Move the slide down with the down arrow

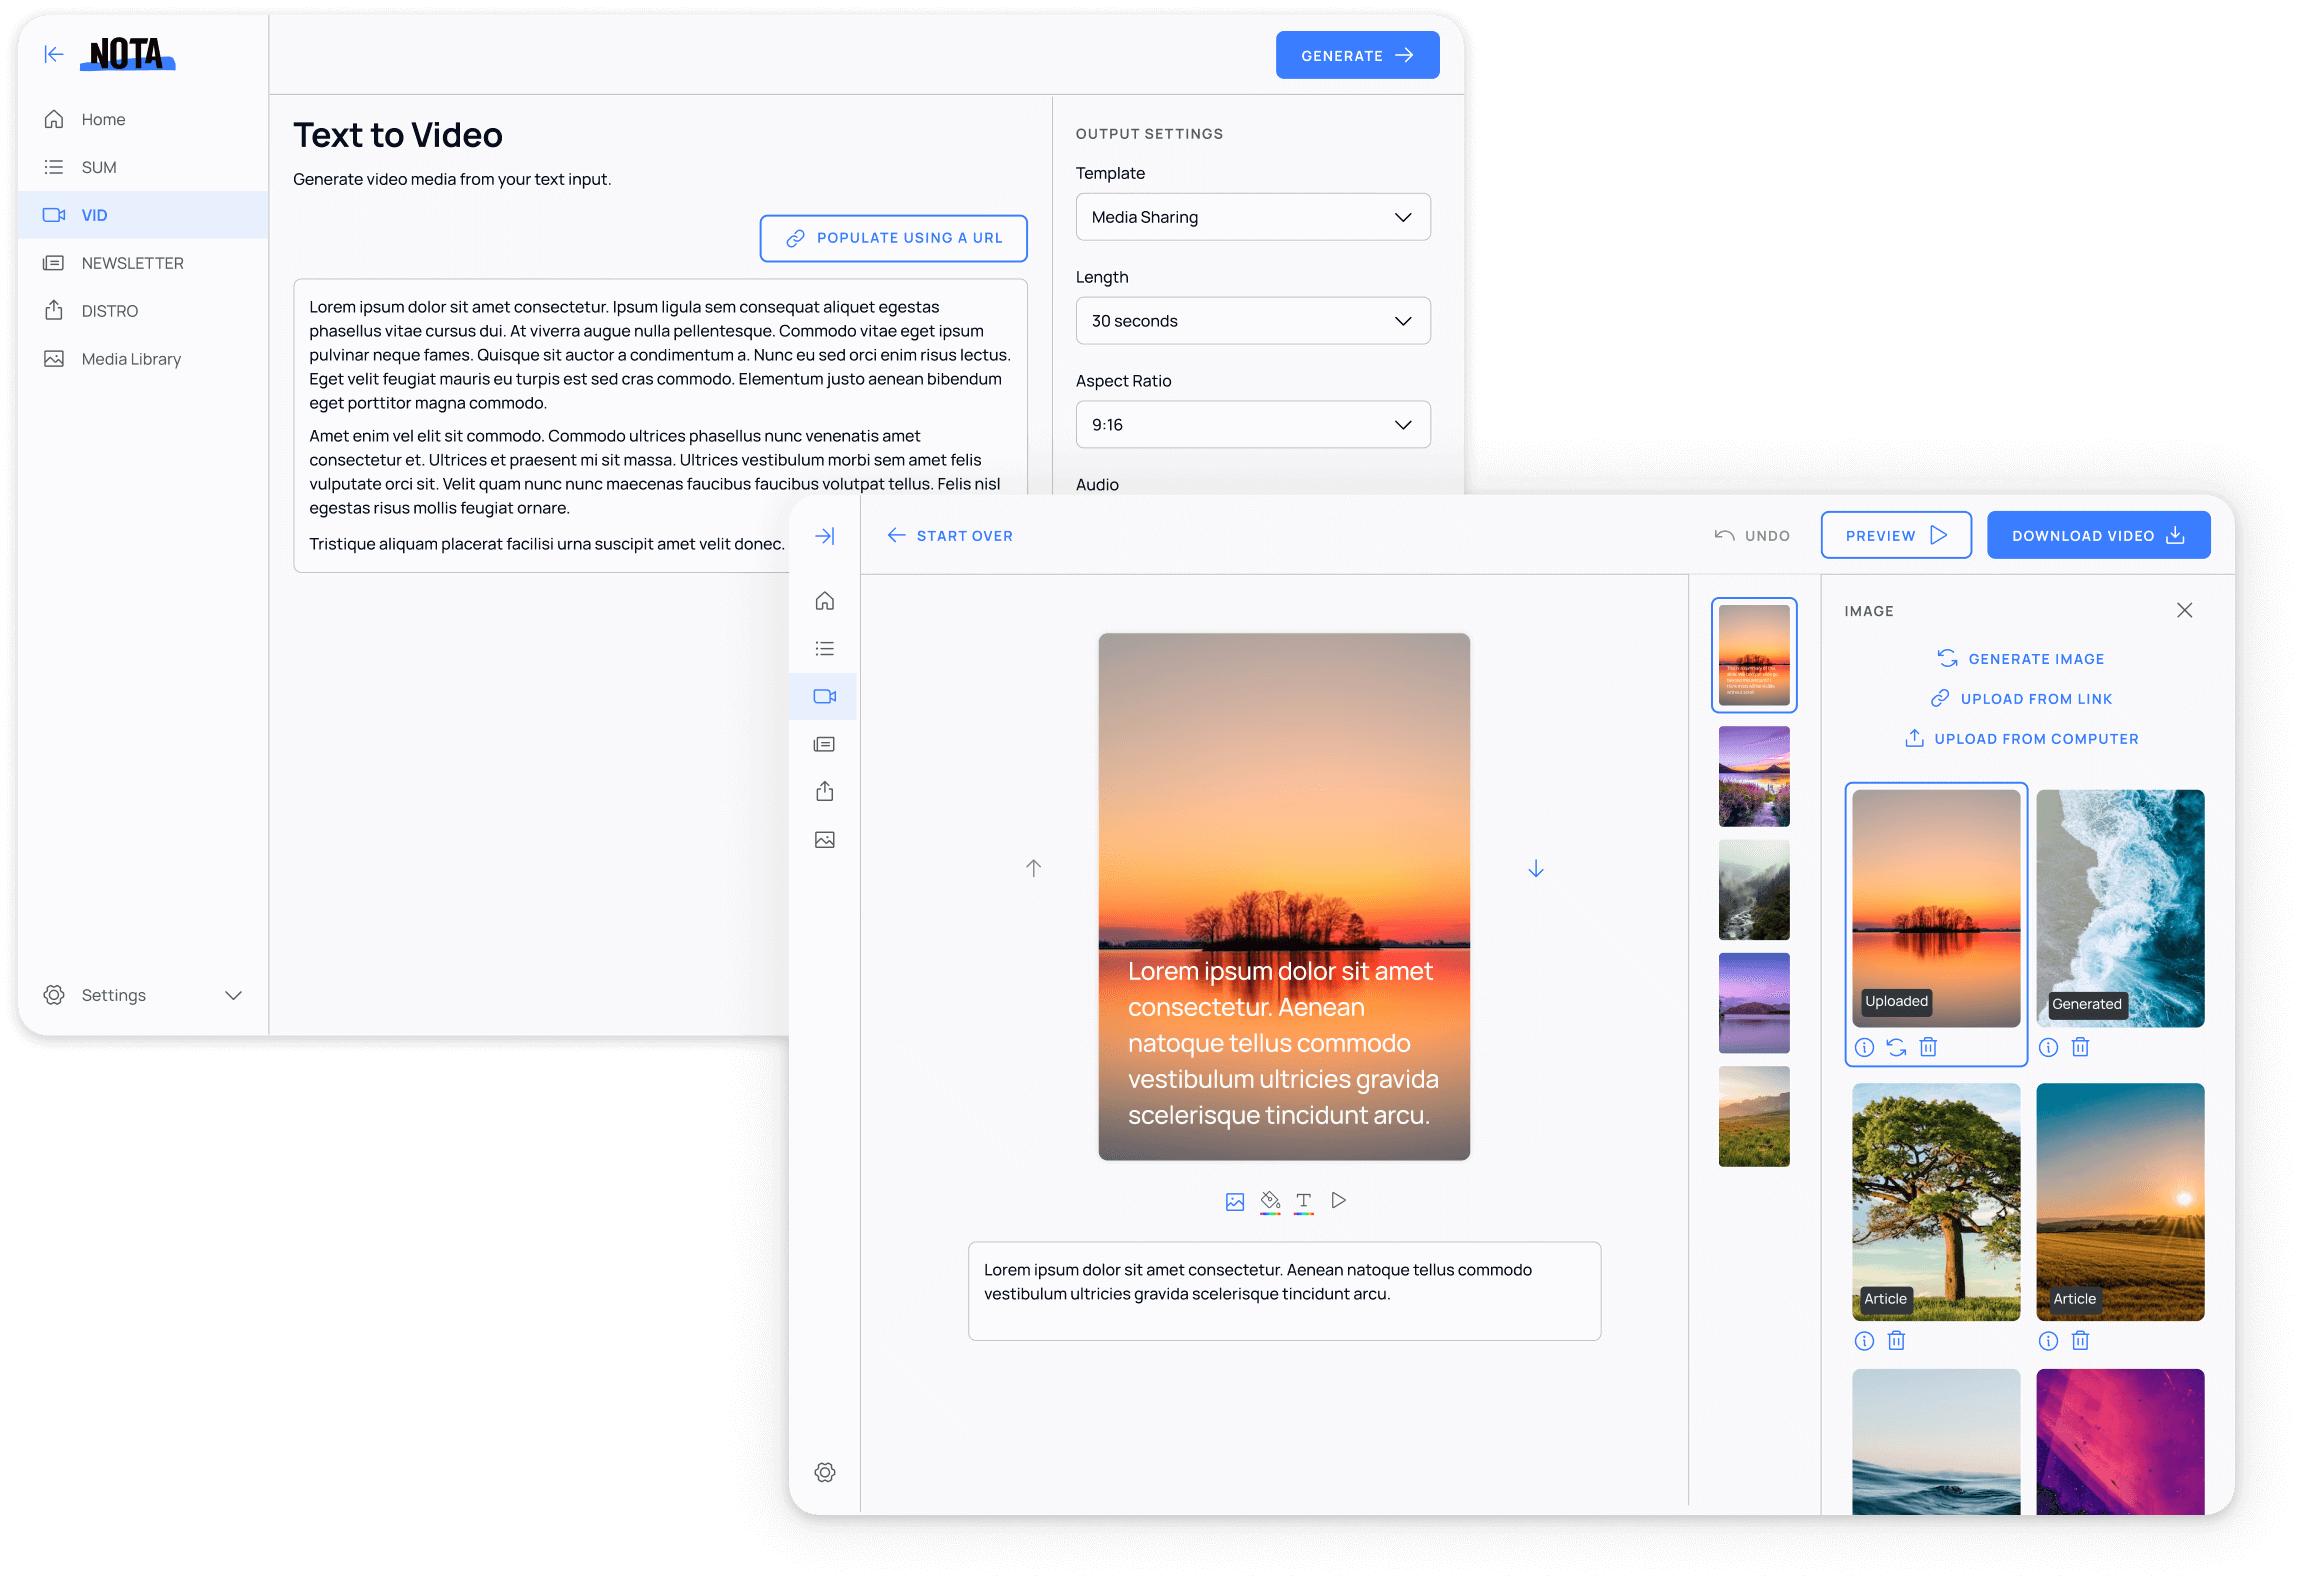click(x=1536, y=869)
